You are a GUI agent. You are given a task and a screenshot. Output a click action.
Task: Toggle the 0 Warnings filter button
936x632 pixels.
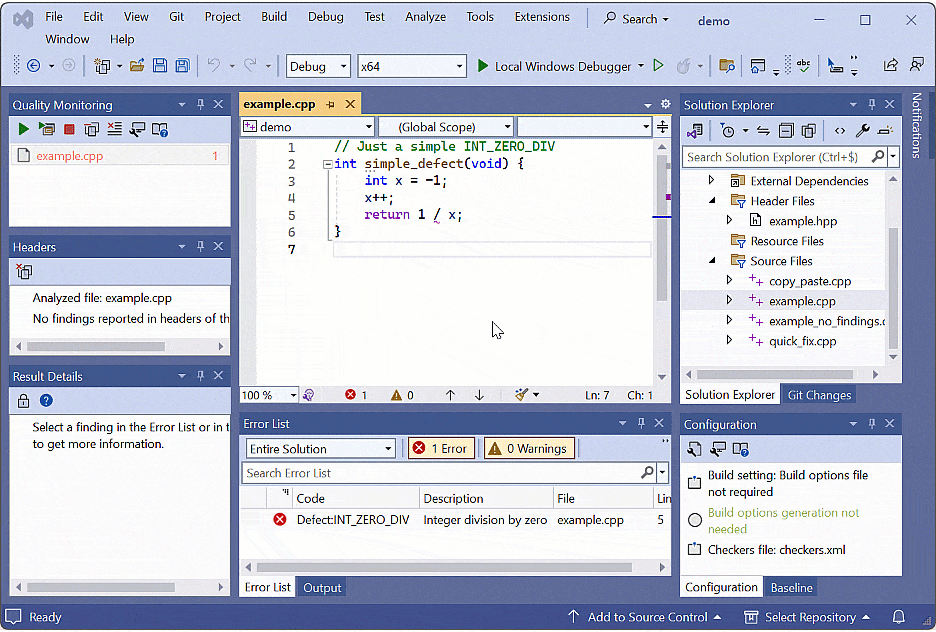(529, 449)
